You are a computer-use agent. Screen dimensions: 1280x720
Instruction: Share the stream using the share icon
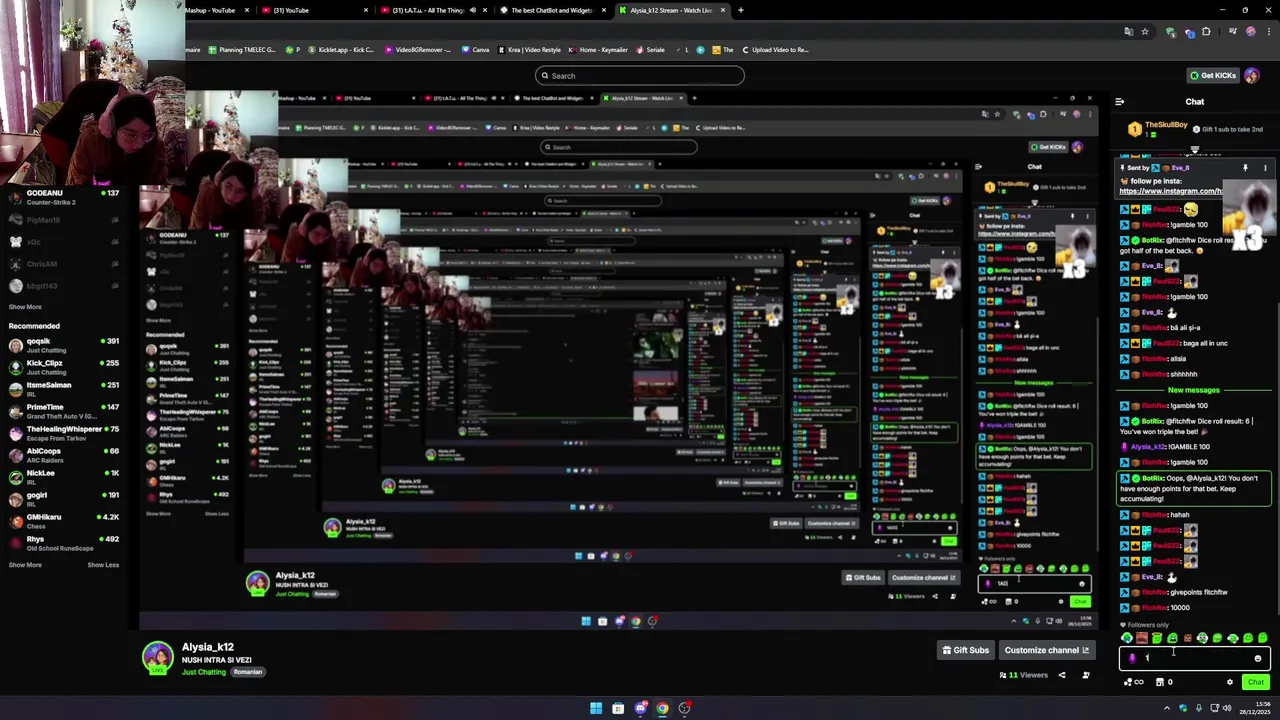point(1062,675)
